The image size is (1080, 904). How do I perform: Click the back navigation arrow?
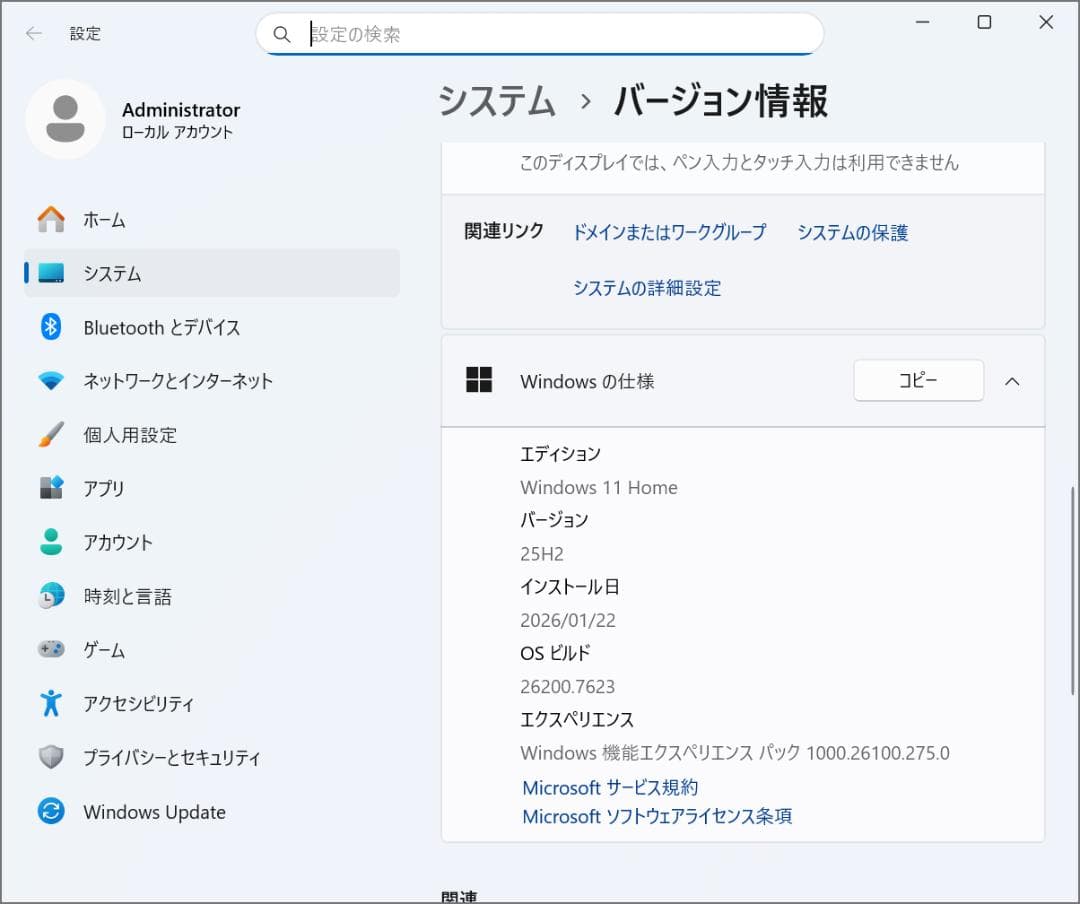(x=33, y=33)
